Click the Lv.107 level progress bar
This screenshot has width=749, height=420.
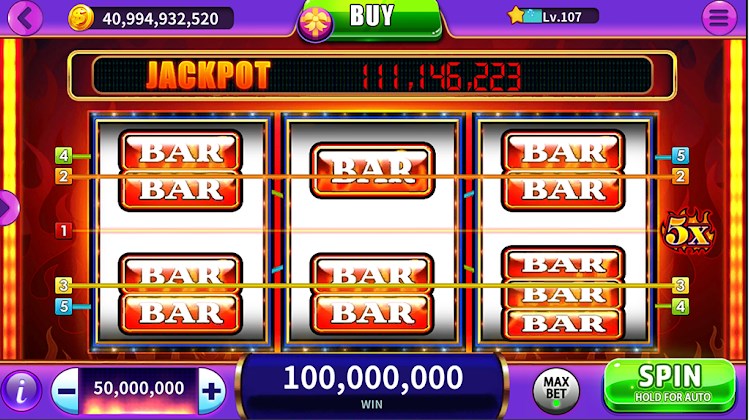coord(561,16)
